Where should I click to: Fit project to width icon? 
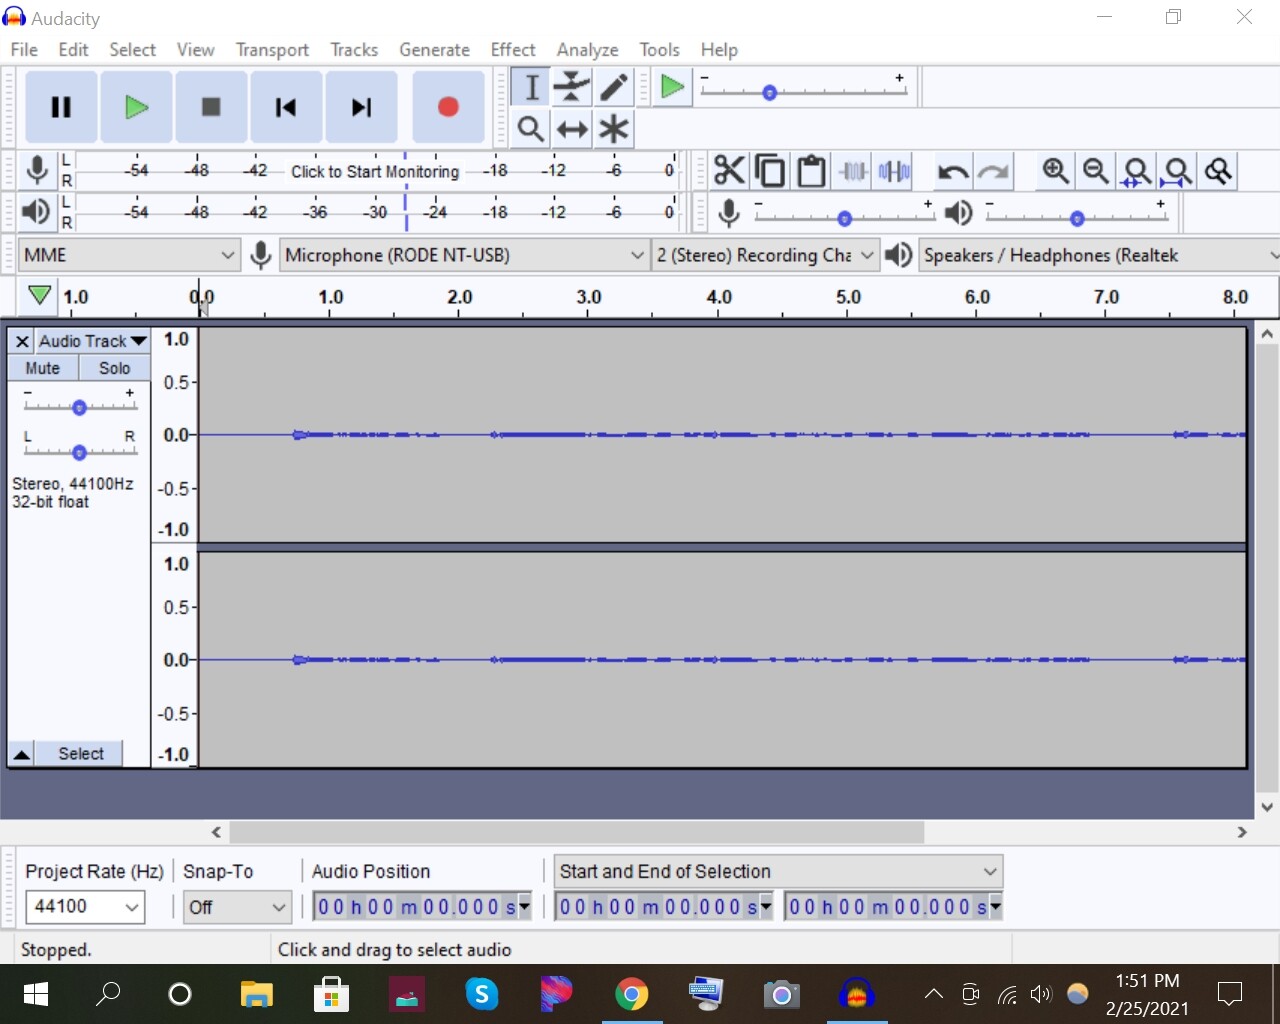(x=1178, y=171)
